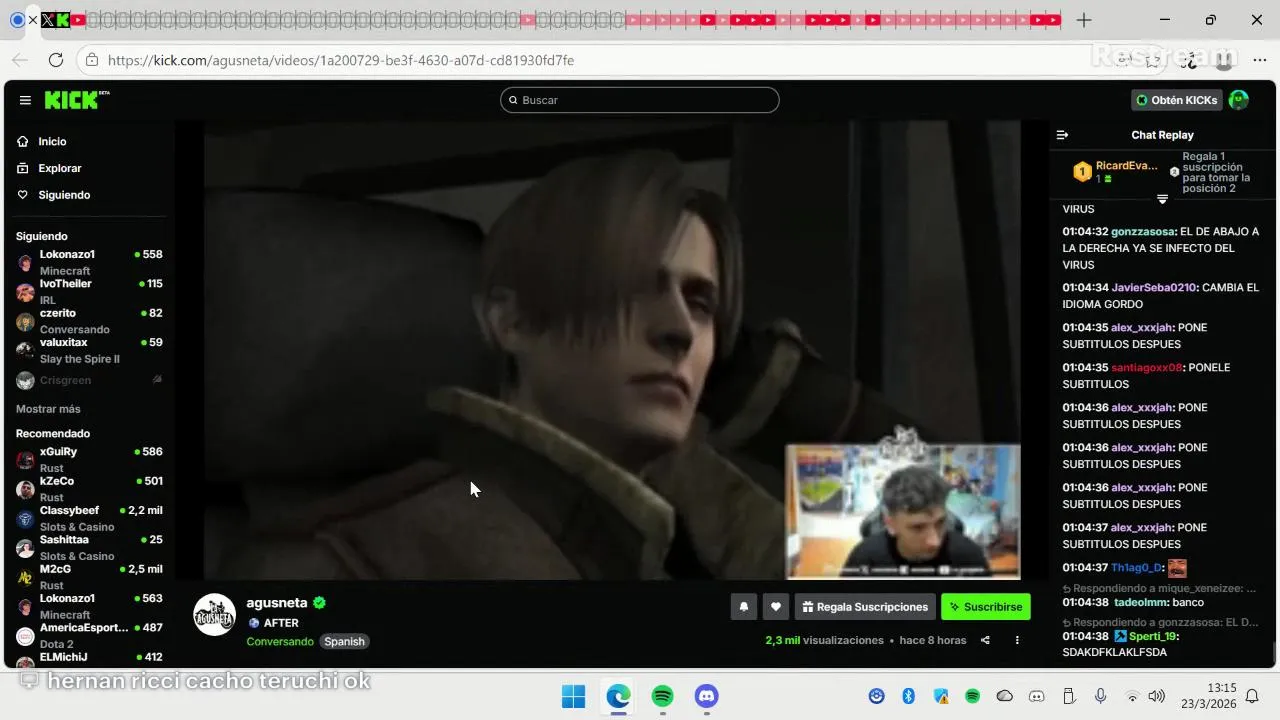This screenshot has height=720, width=1280.
Task: Open Microsoft Edge from the taskbar
Action: (x=618, y=696)
